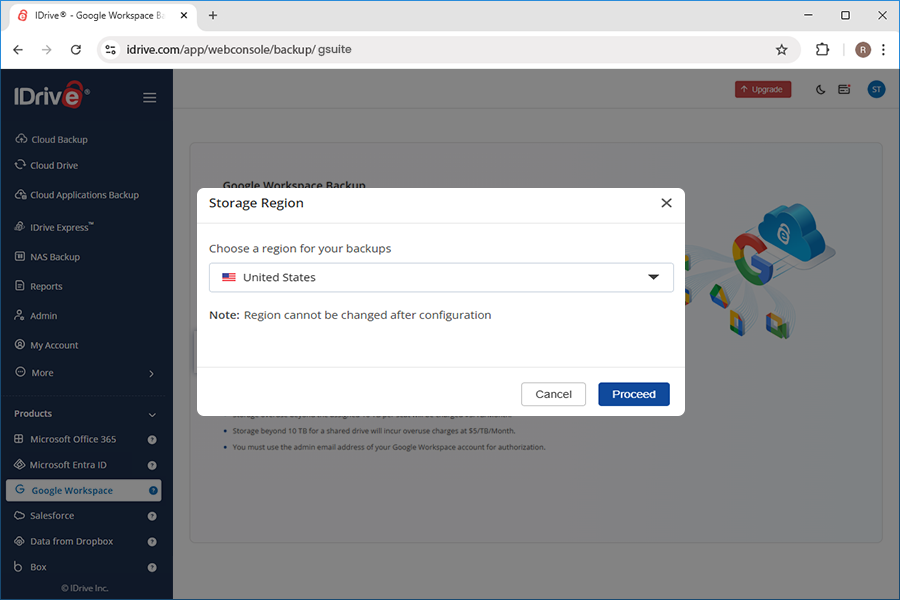Click help icon next to Microsoft Entra ID
The image size is (900, 600).
pyautogui.click(x=152, y=465)
